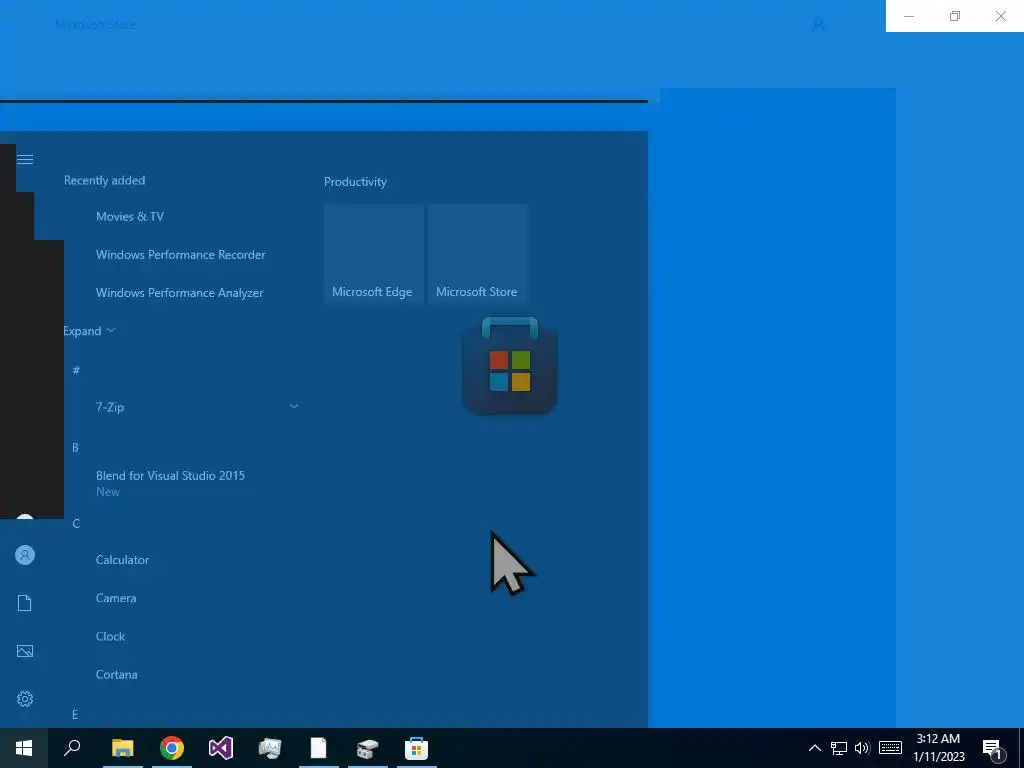Click the # letter header
This screenshot has height=768, width=1024.
click(x=76, y=370)
